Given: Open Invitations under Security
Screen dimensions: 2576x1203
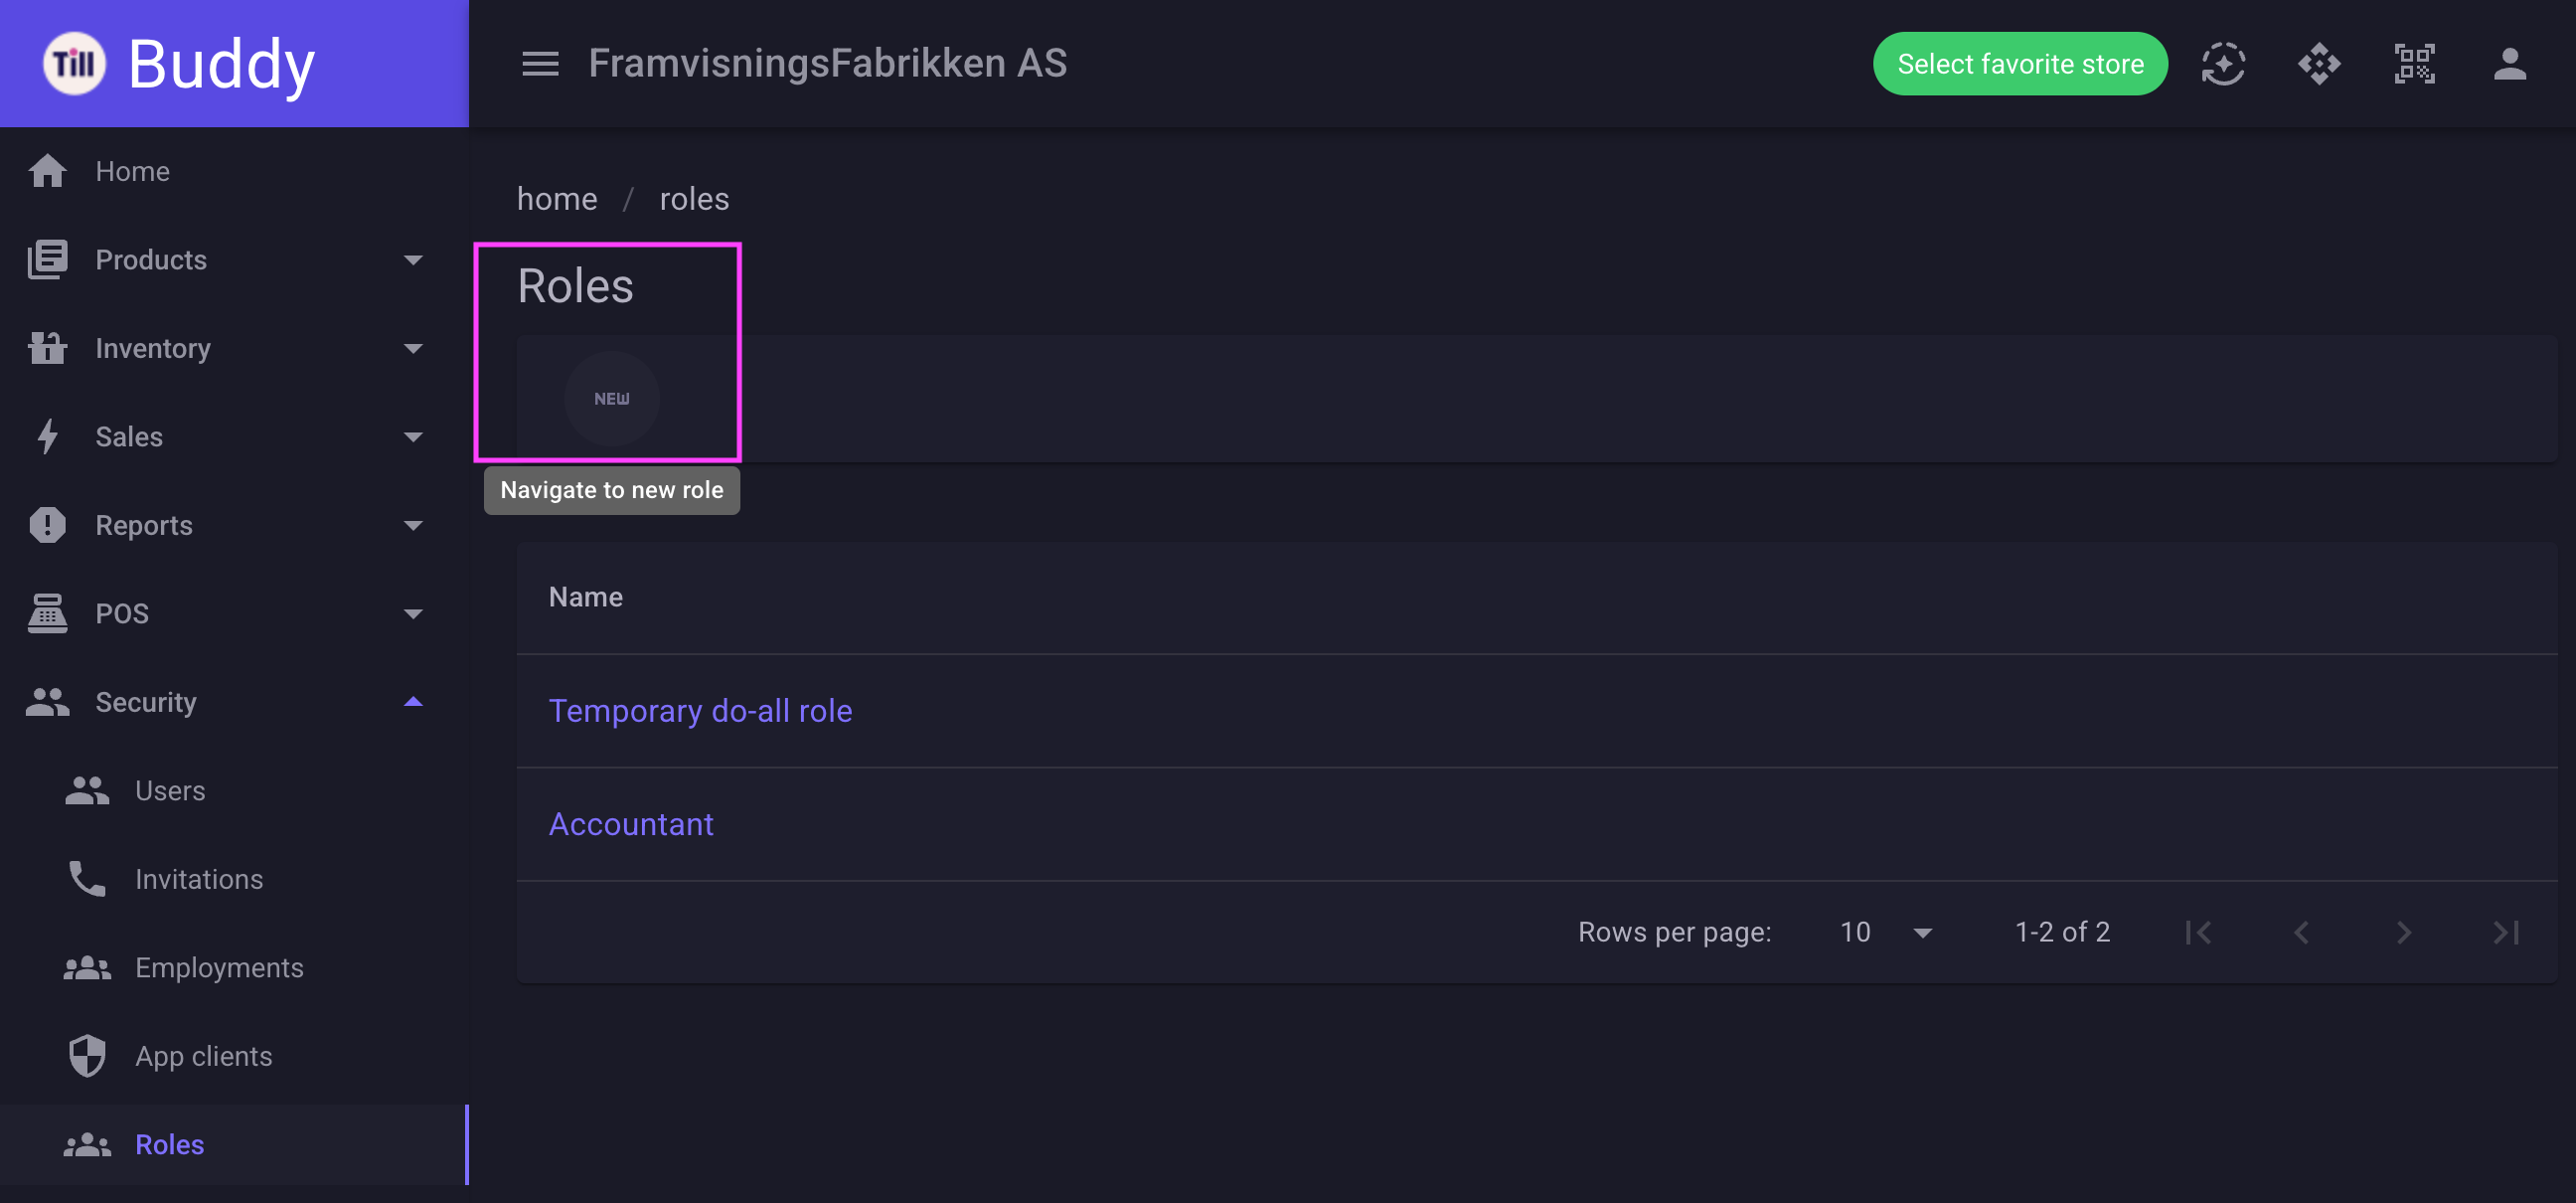Looking at the screenshot, I should 199,879.
